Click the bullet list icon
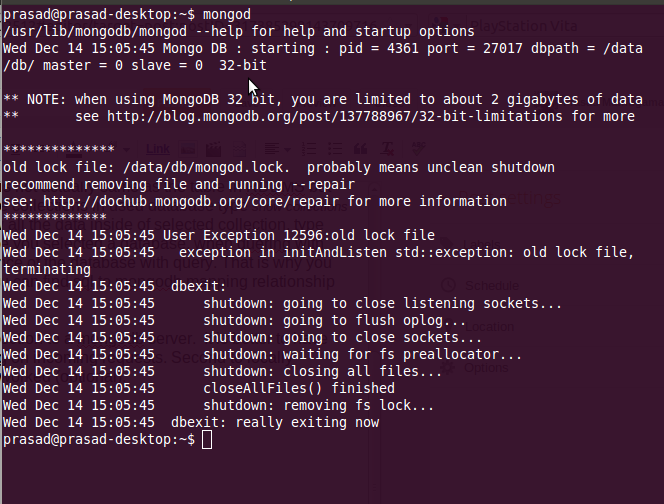664x504 pixels. point(335,149)
